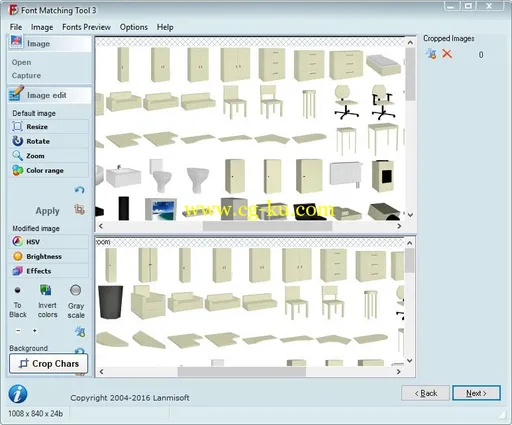Click the Default image label
The width and height of the screenshot is (512, 425).
click(34, 113)
